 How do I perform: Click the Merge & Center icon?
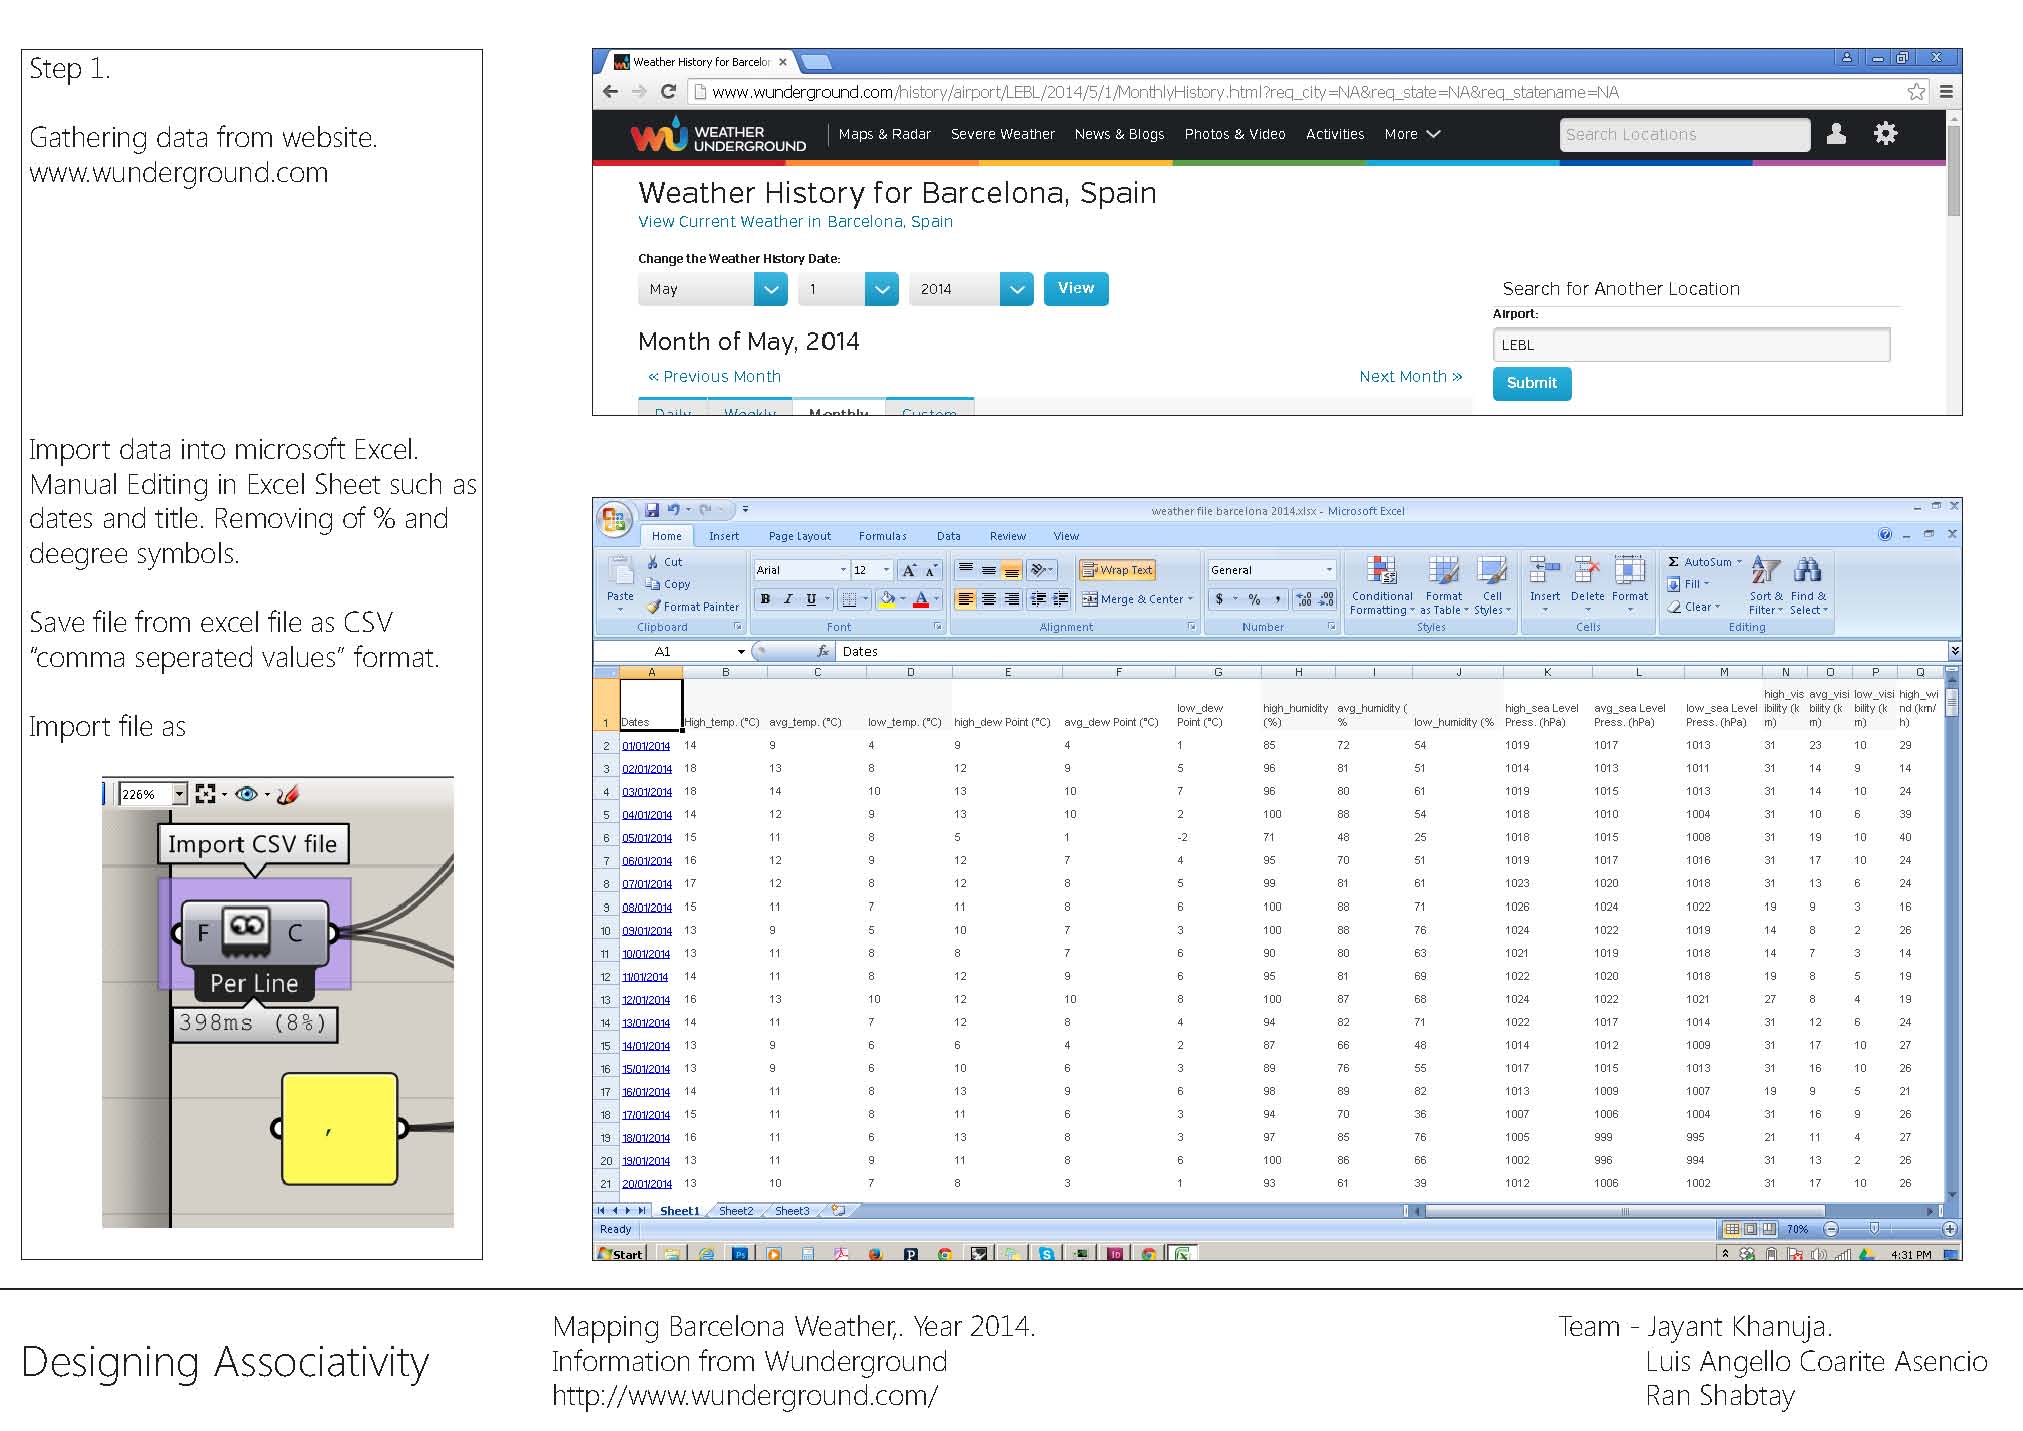click(x=1091, y=599)
